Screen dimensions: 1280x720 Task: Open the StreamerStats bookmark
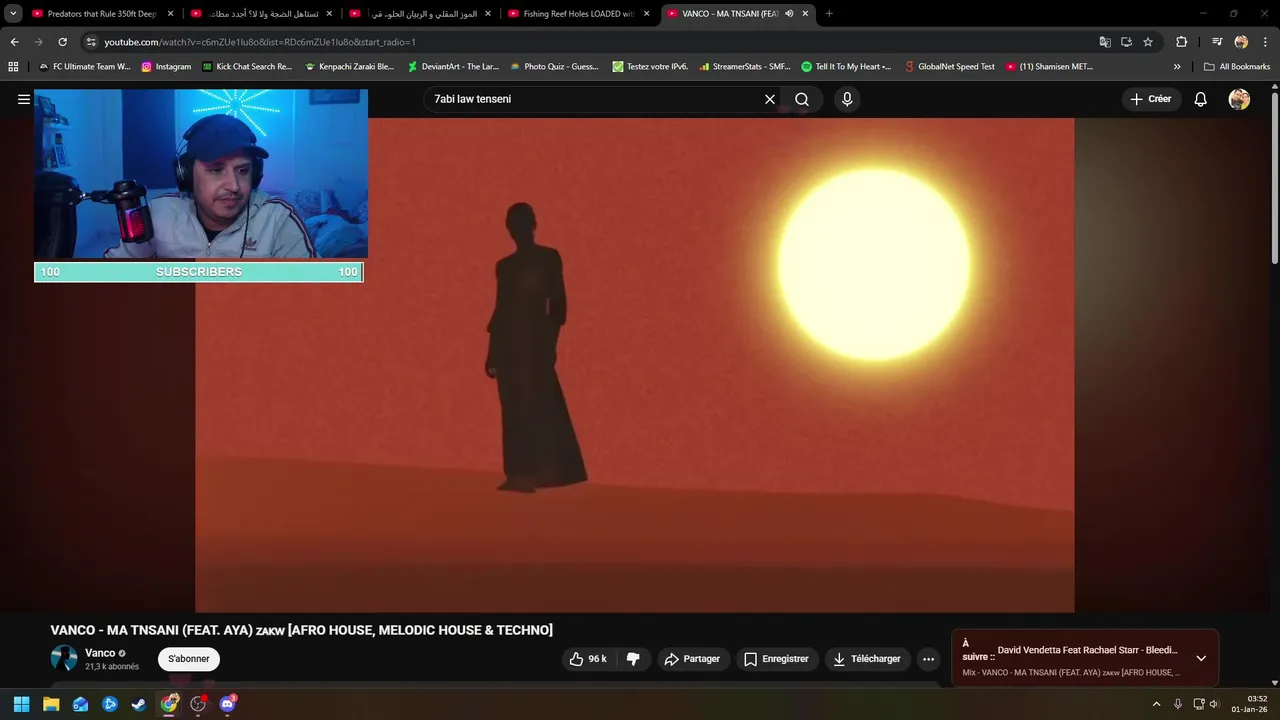click(x=745, y=67)
